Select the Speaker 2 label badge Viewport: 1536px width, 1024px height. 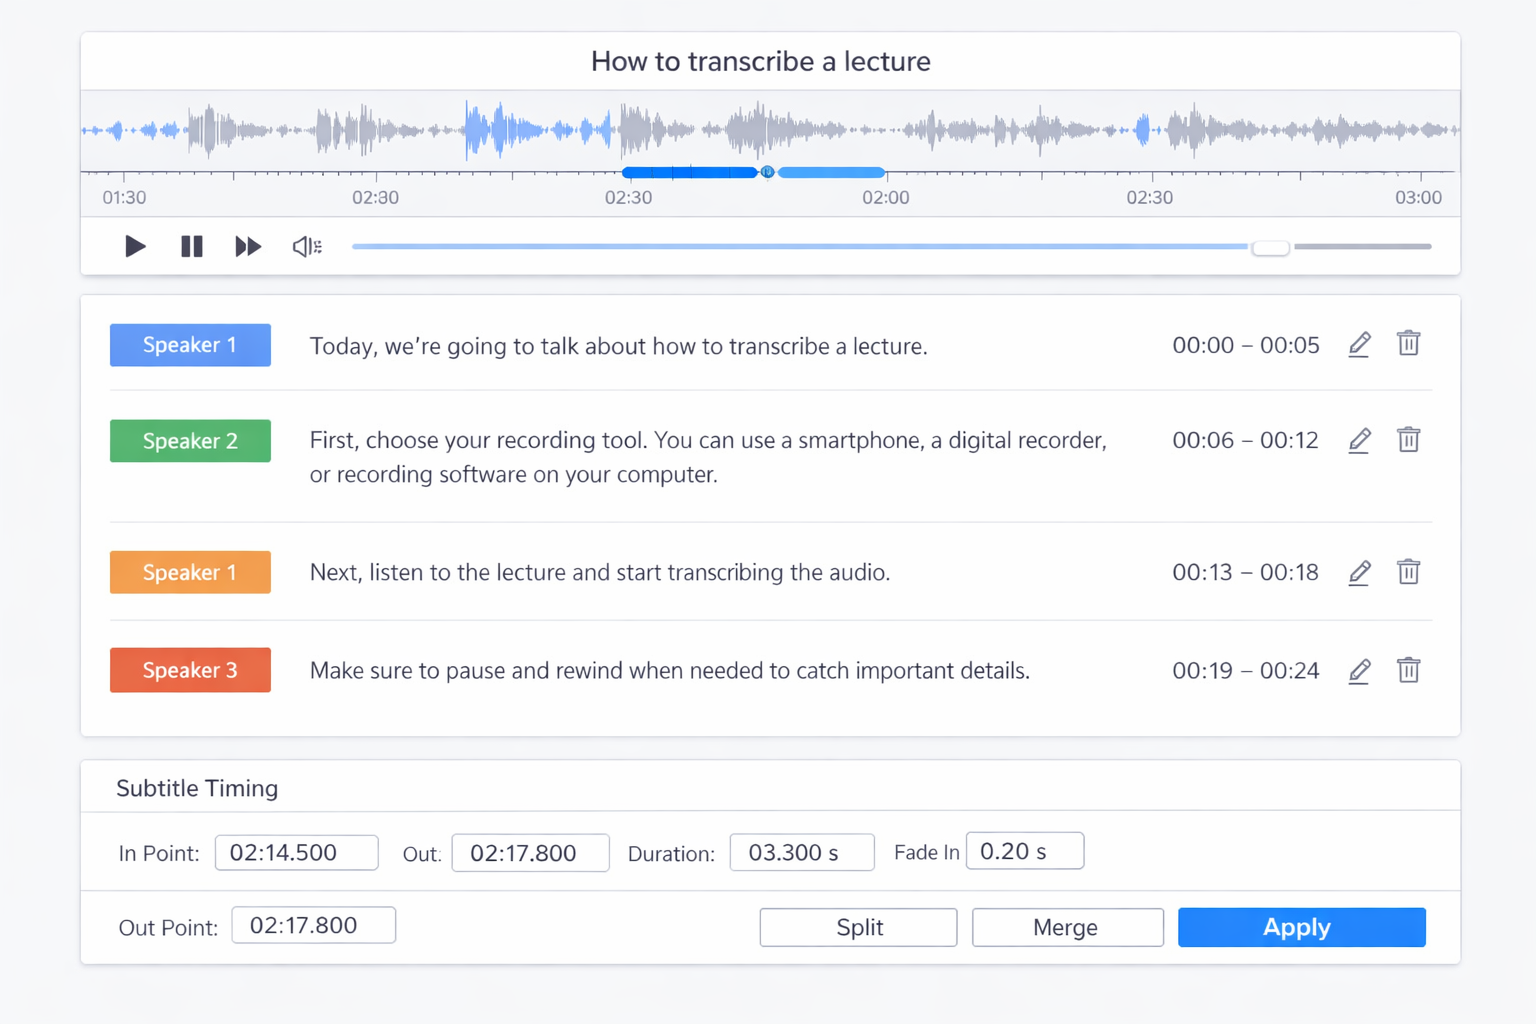(190, 440)
